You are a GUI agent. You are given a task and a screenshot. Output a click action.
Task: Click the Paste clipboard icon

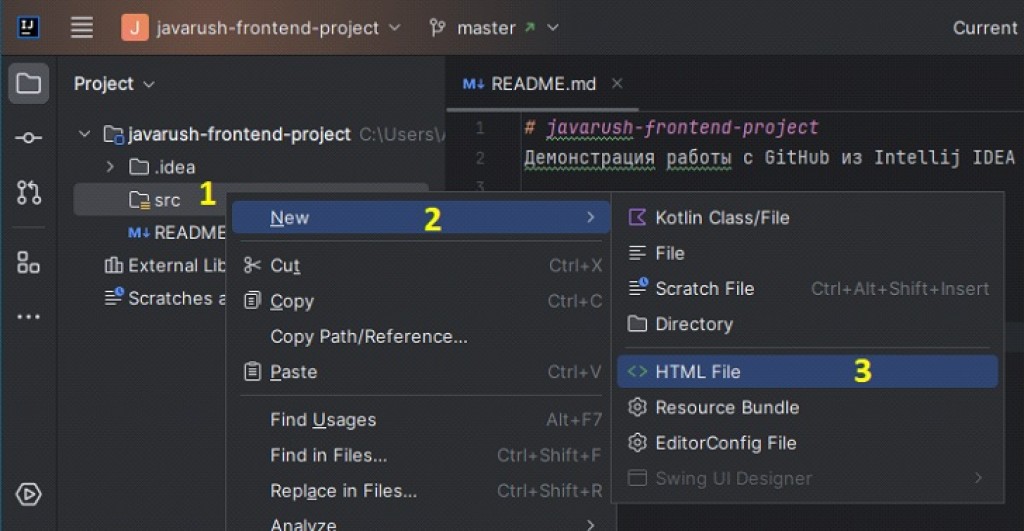(x=252, y=372)
